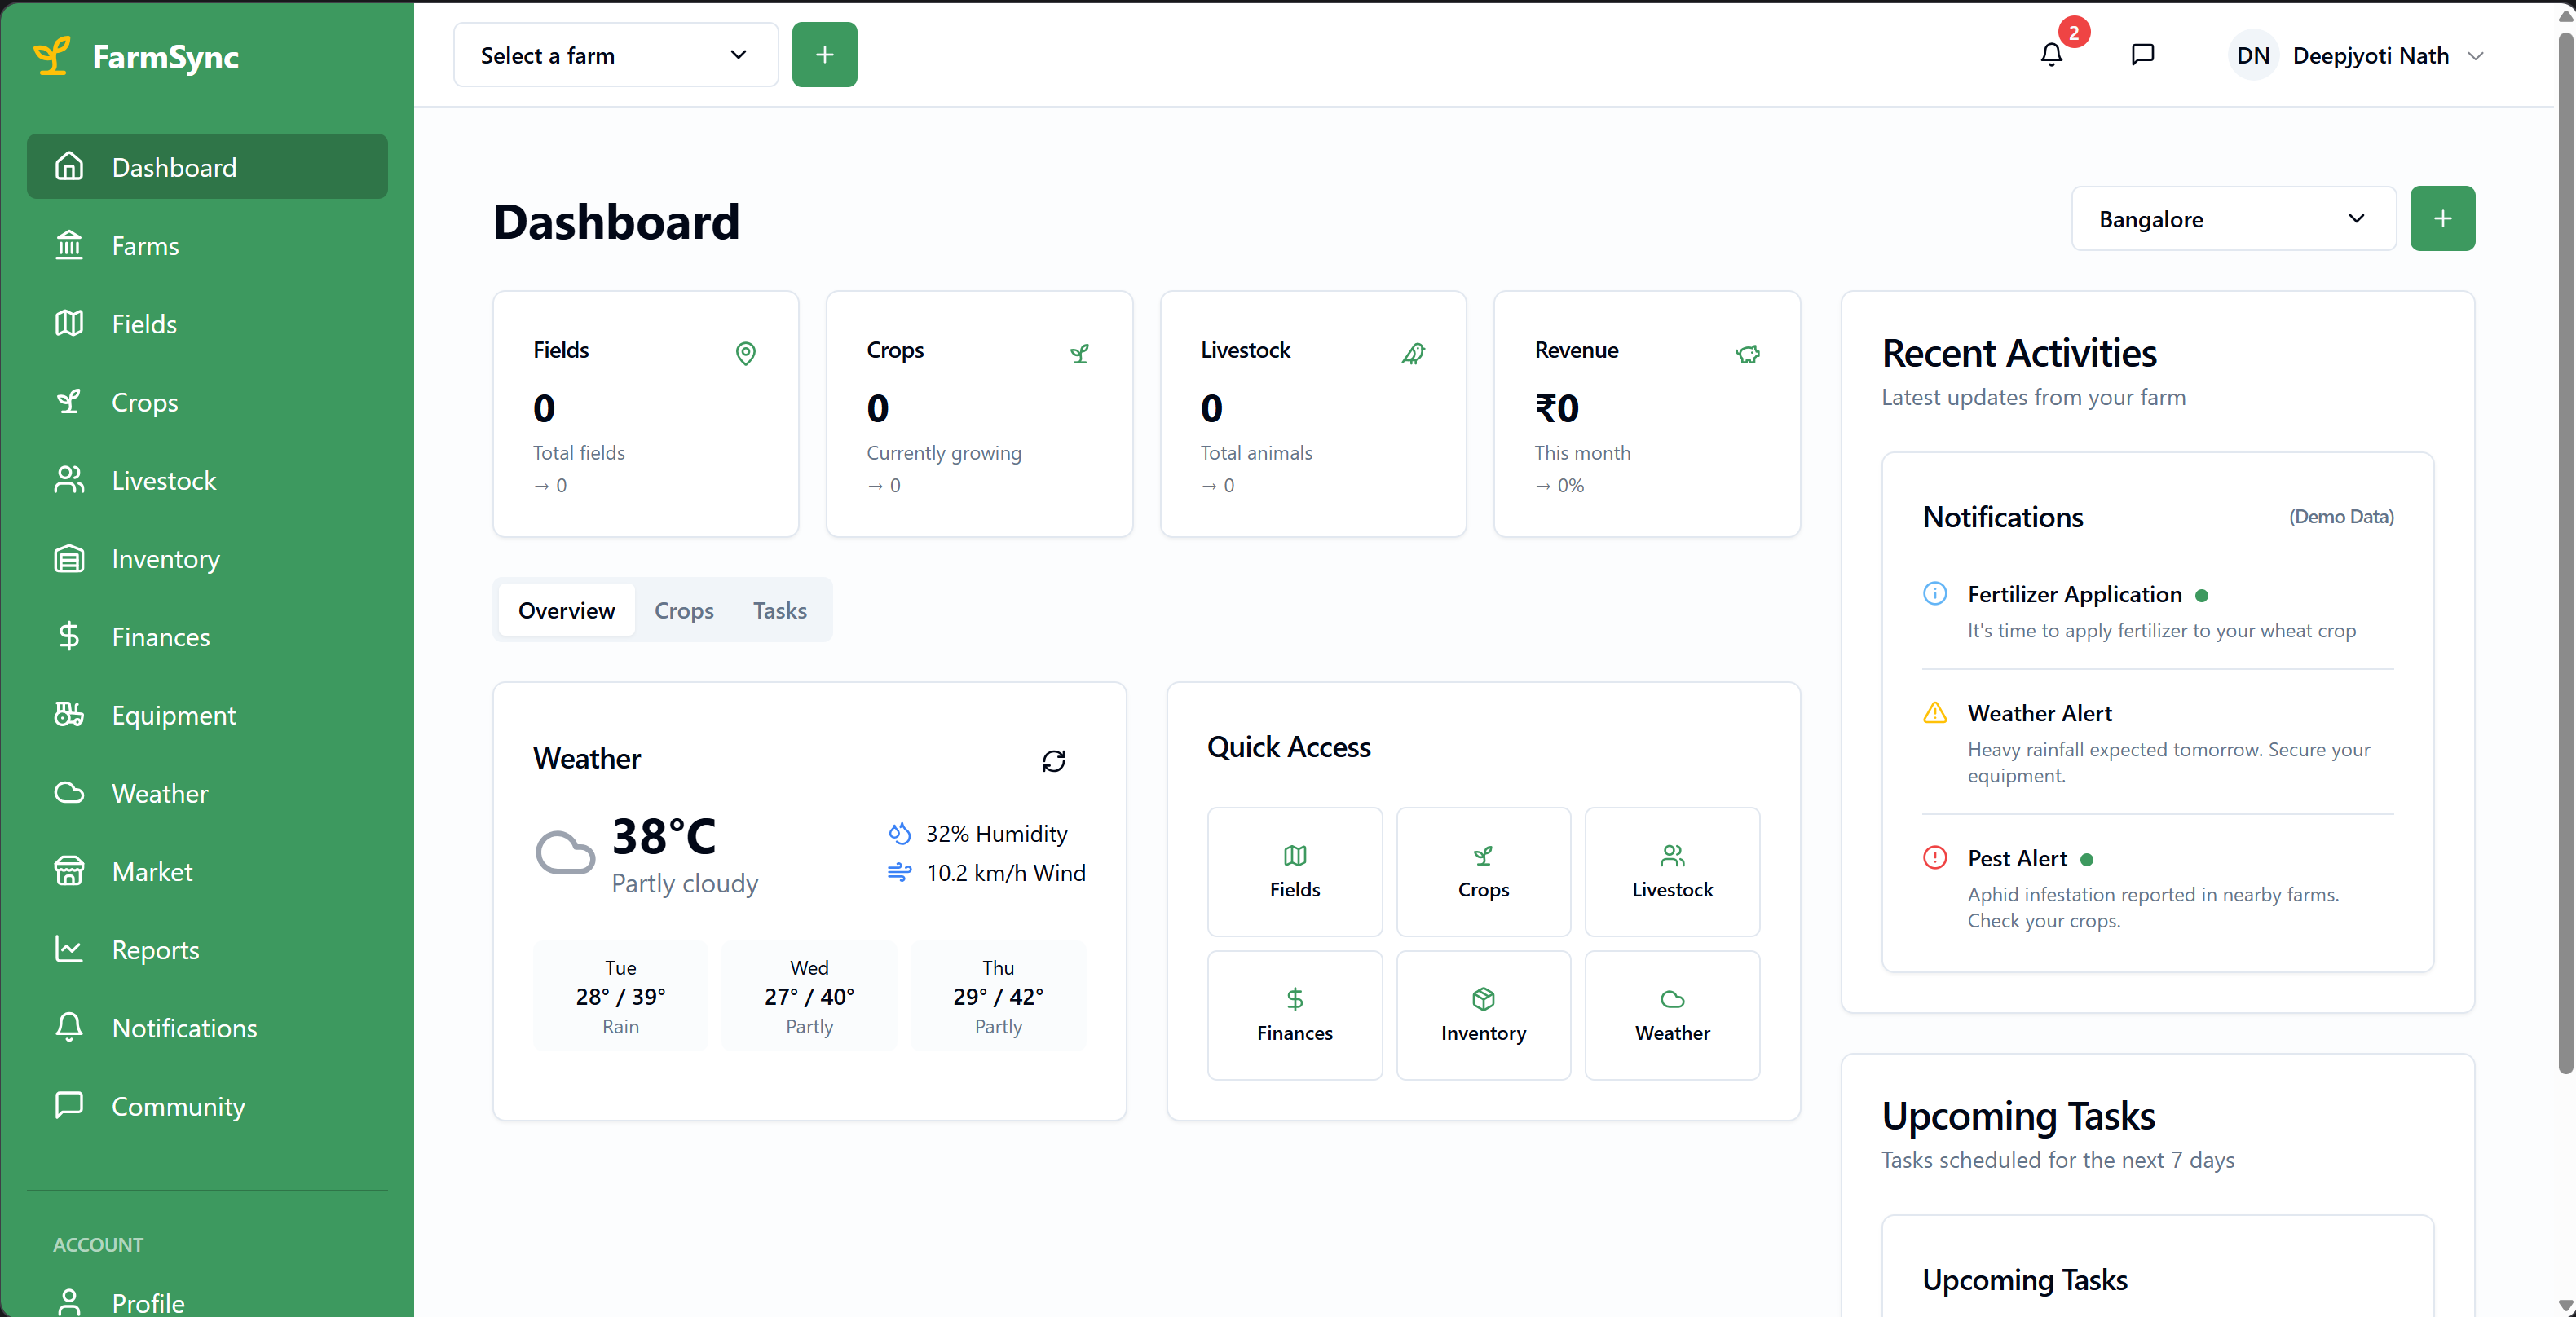2576x1317 pixels.
Task: Click the (Demo Data) label
Action: tap(2341, 516)
